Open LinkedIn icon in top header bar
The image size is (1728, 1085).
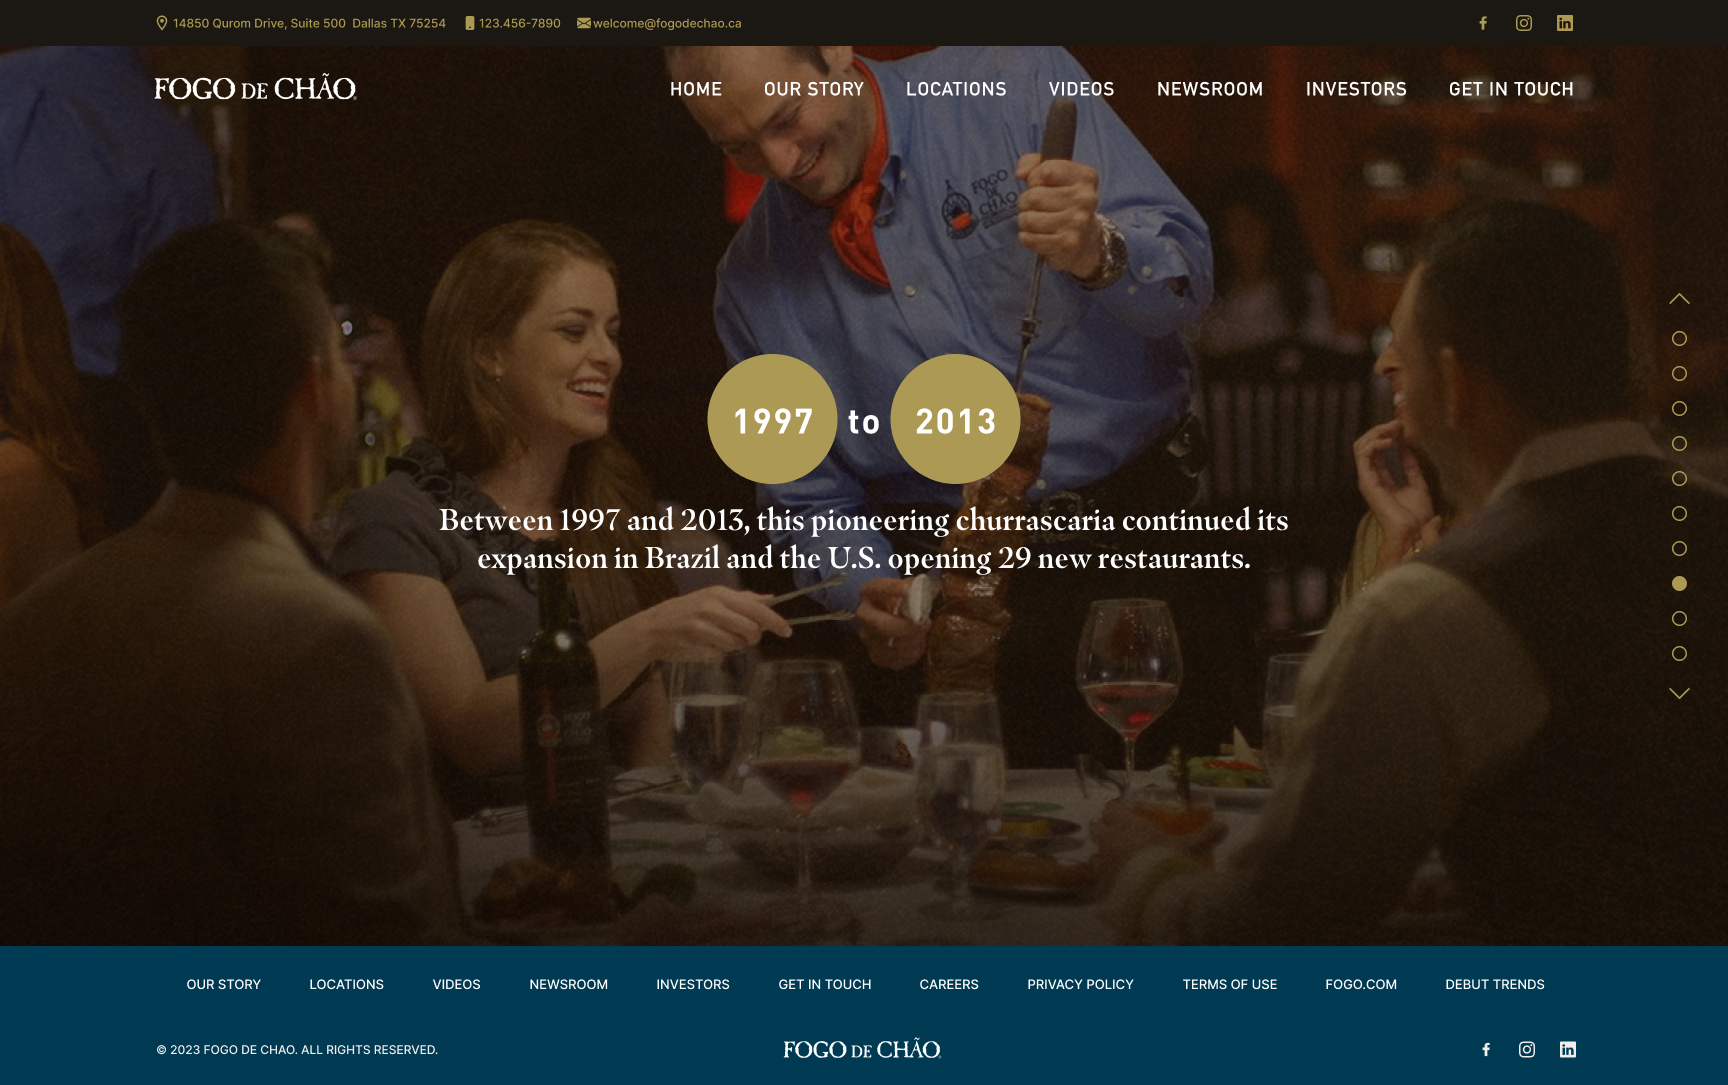click(1565, 23)
